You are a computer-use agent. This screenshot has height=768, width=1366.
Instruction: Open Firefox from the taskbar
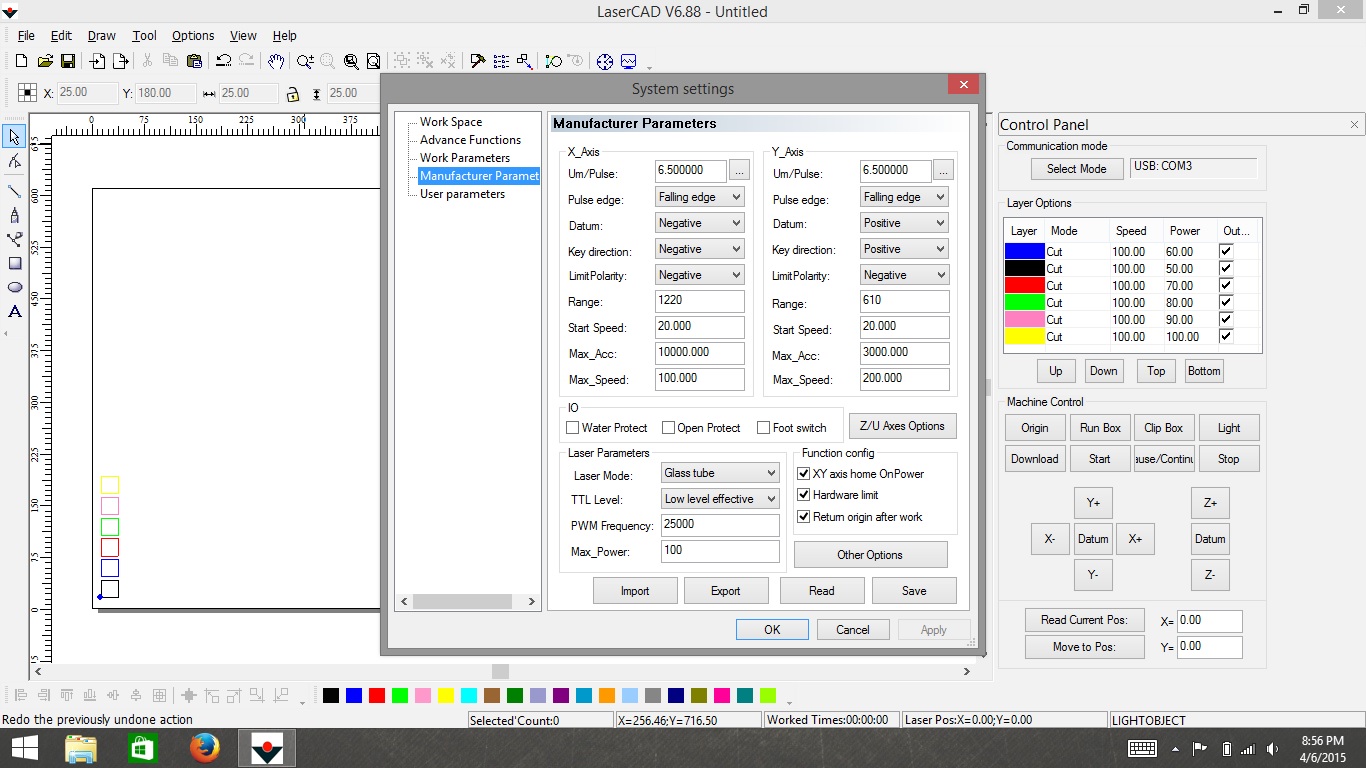[x=204, y=747]
